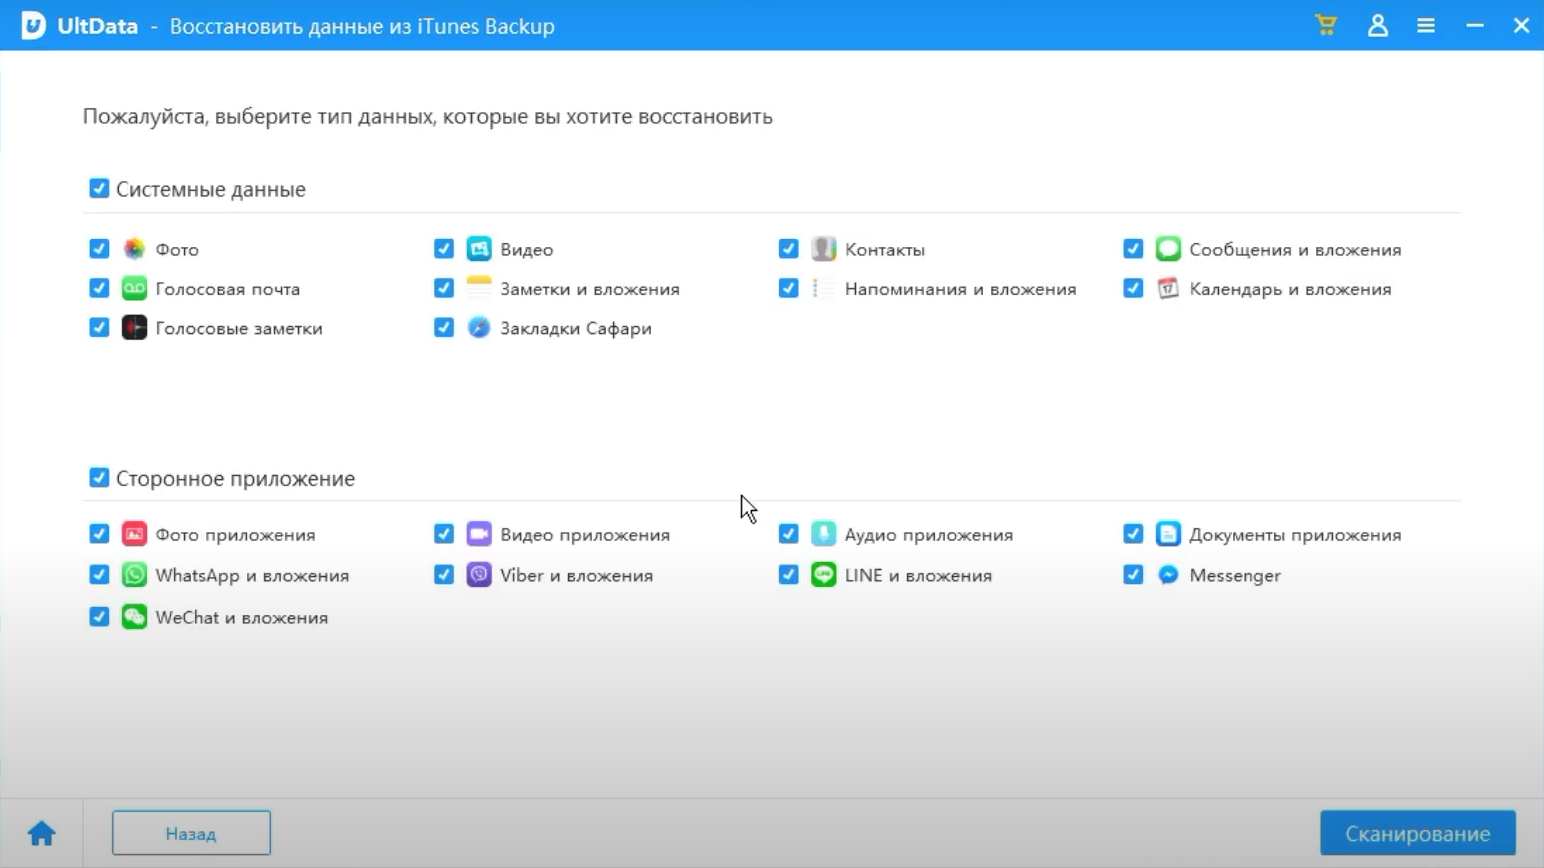Toggle the Messenger checkbox
The height and width of the screenshot is (868, 1544).
coord(1133,575)
